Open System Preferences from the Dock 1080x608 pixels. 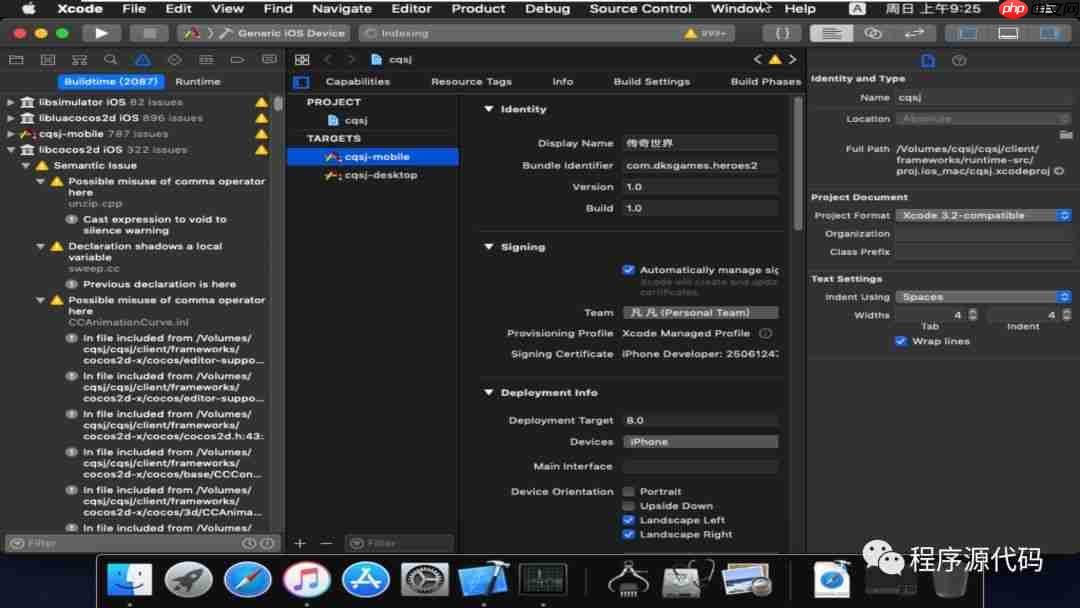(424, 580)
